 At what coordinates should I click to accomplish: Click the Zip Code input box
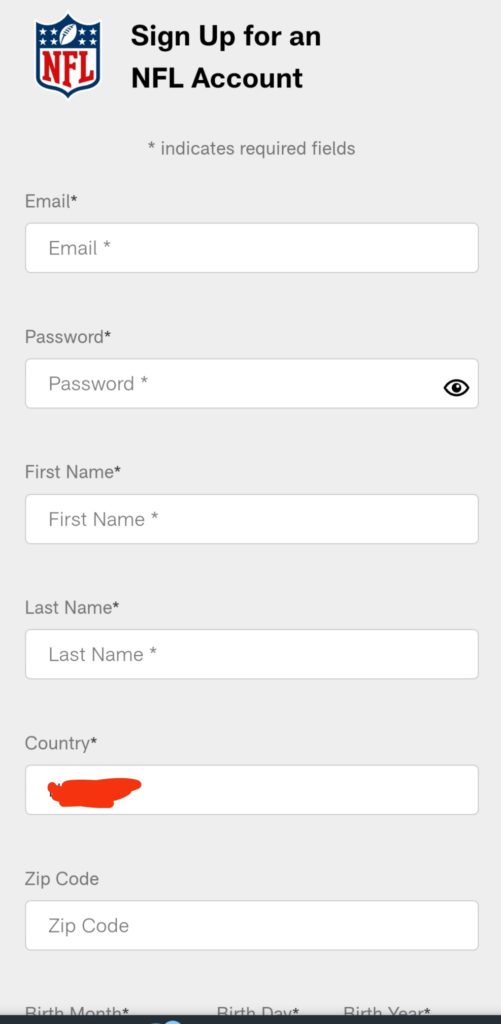(x=251, y=925)
